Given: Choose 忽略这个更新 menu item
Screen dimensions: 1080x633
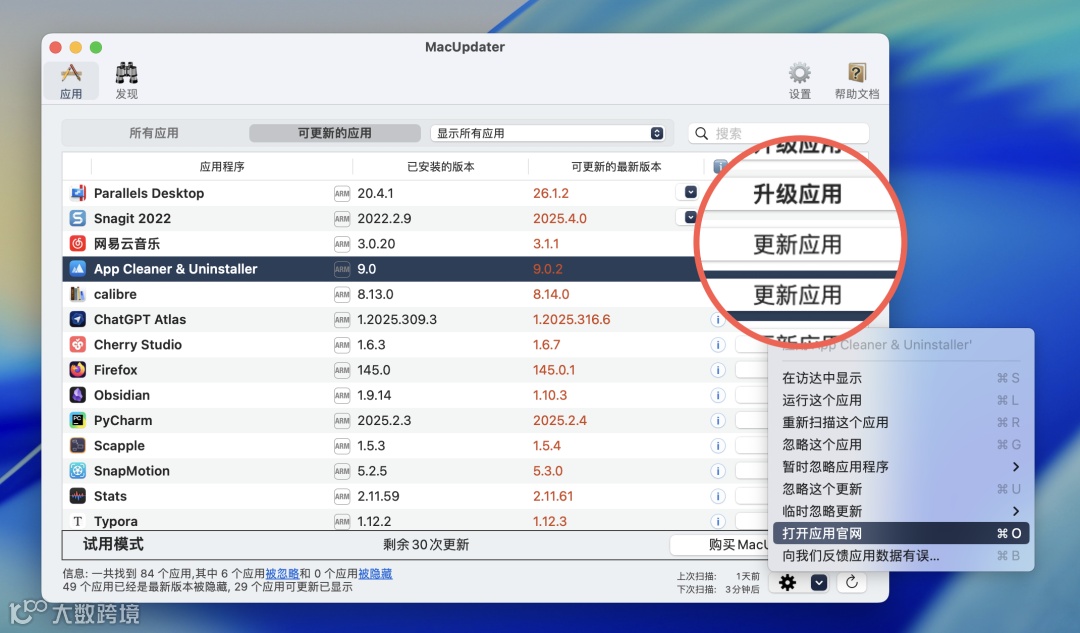Looking at the screenshot, I should tap(901, 489).
